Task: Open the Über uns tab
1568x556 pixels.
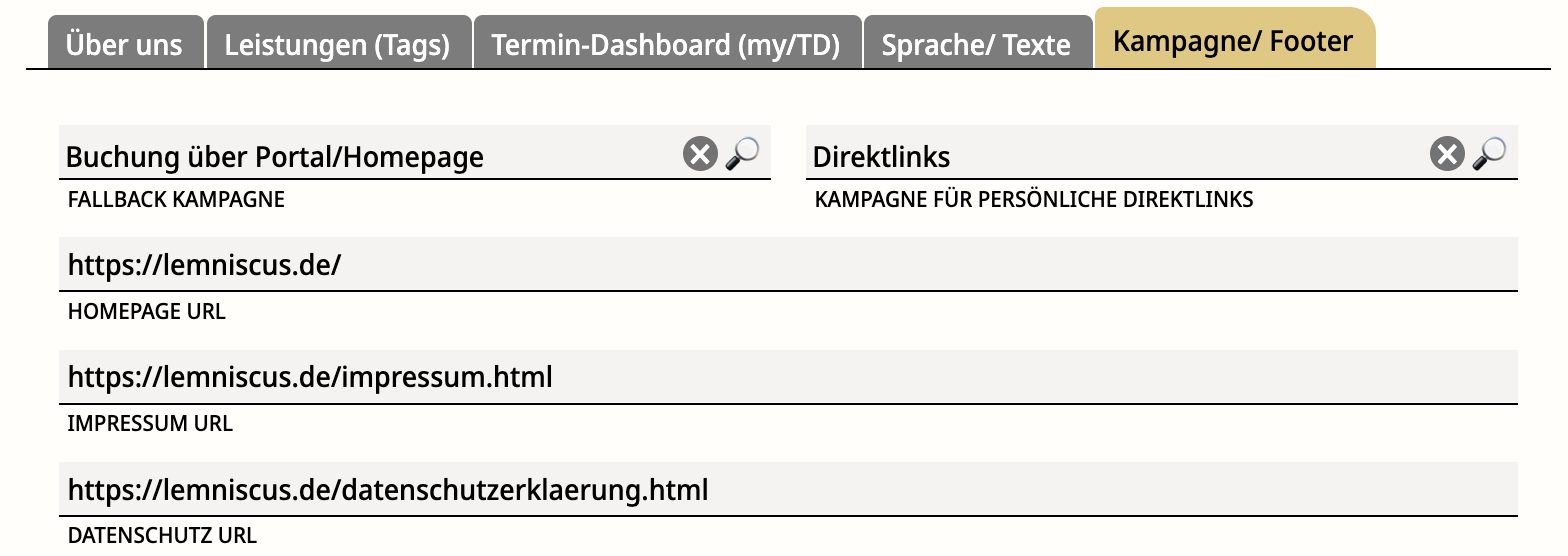Action: coord(125,43)
